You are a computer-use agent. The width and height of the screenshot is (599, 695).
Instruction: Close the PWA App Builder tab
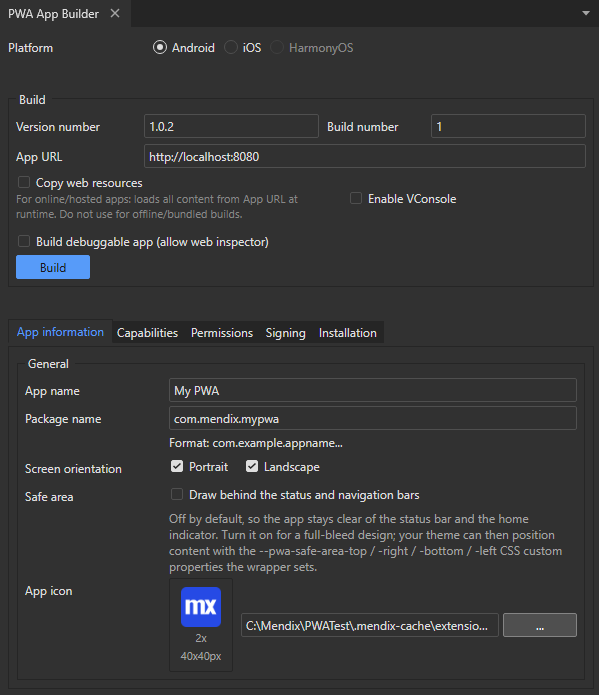point(115,14)
